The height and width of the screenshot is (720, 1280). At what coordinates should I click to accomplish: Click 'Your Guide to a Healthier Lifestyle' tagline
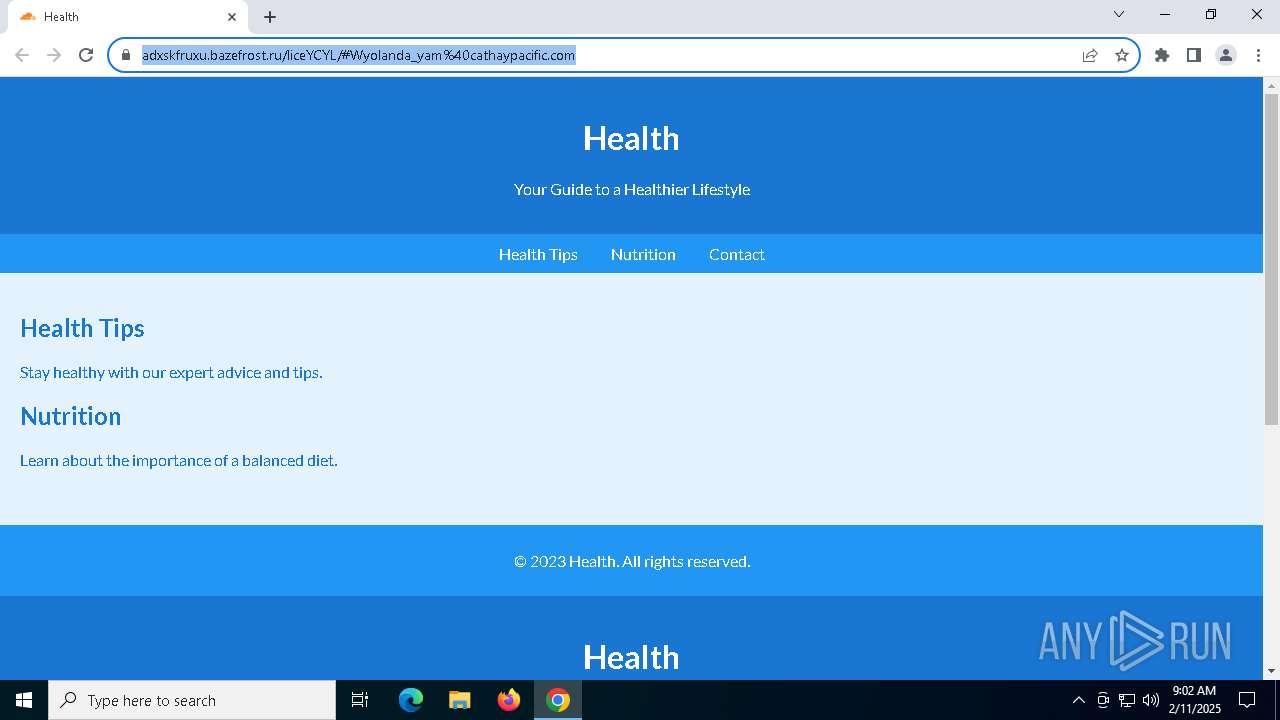point(632,189)
